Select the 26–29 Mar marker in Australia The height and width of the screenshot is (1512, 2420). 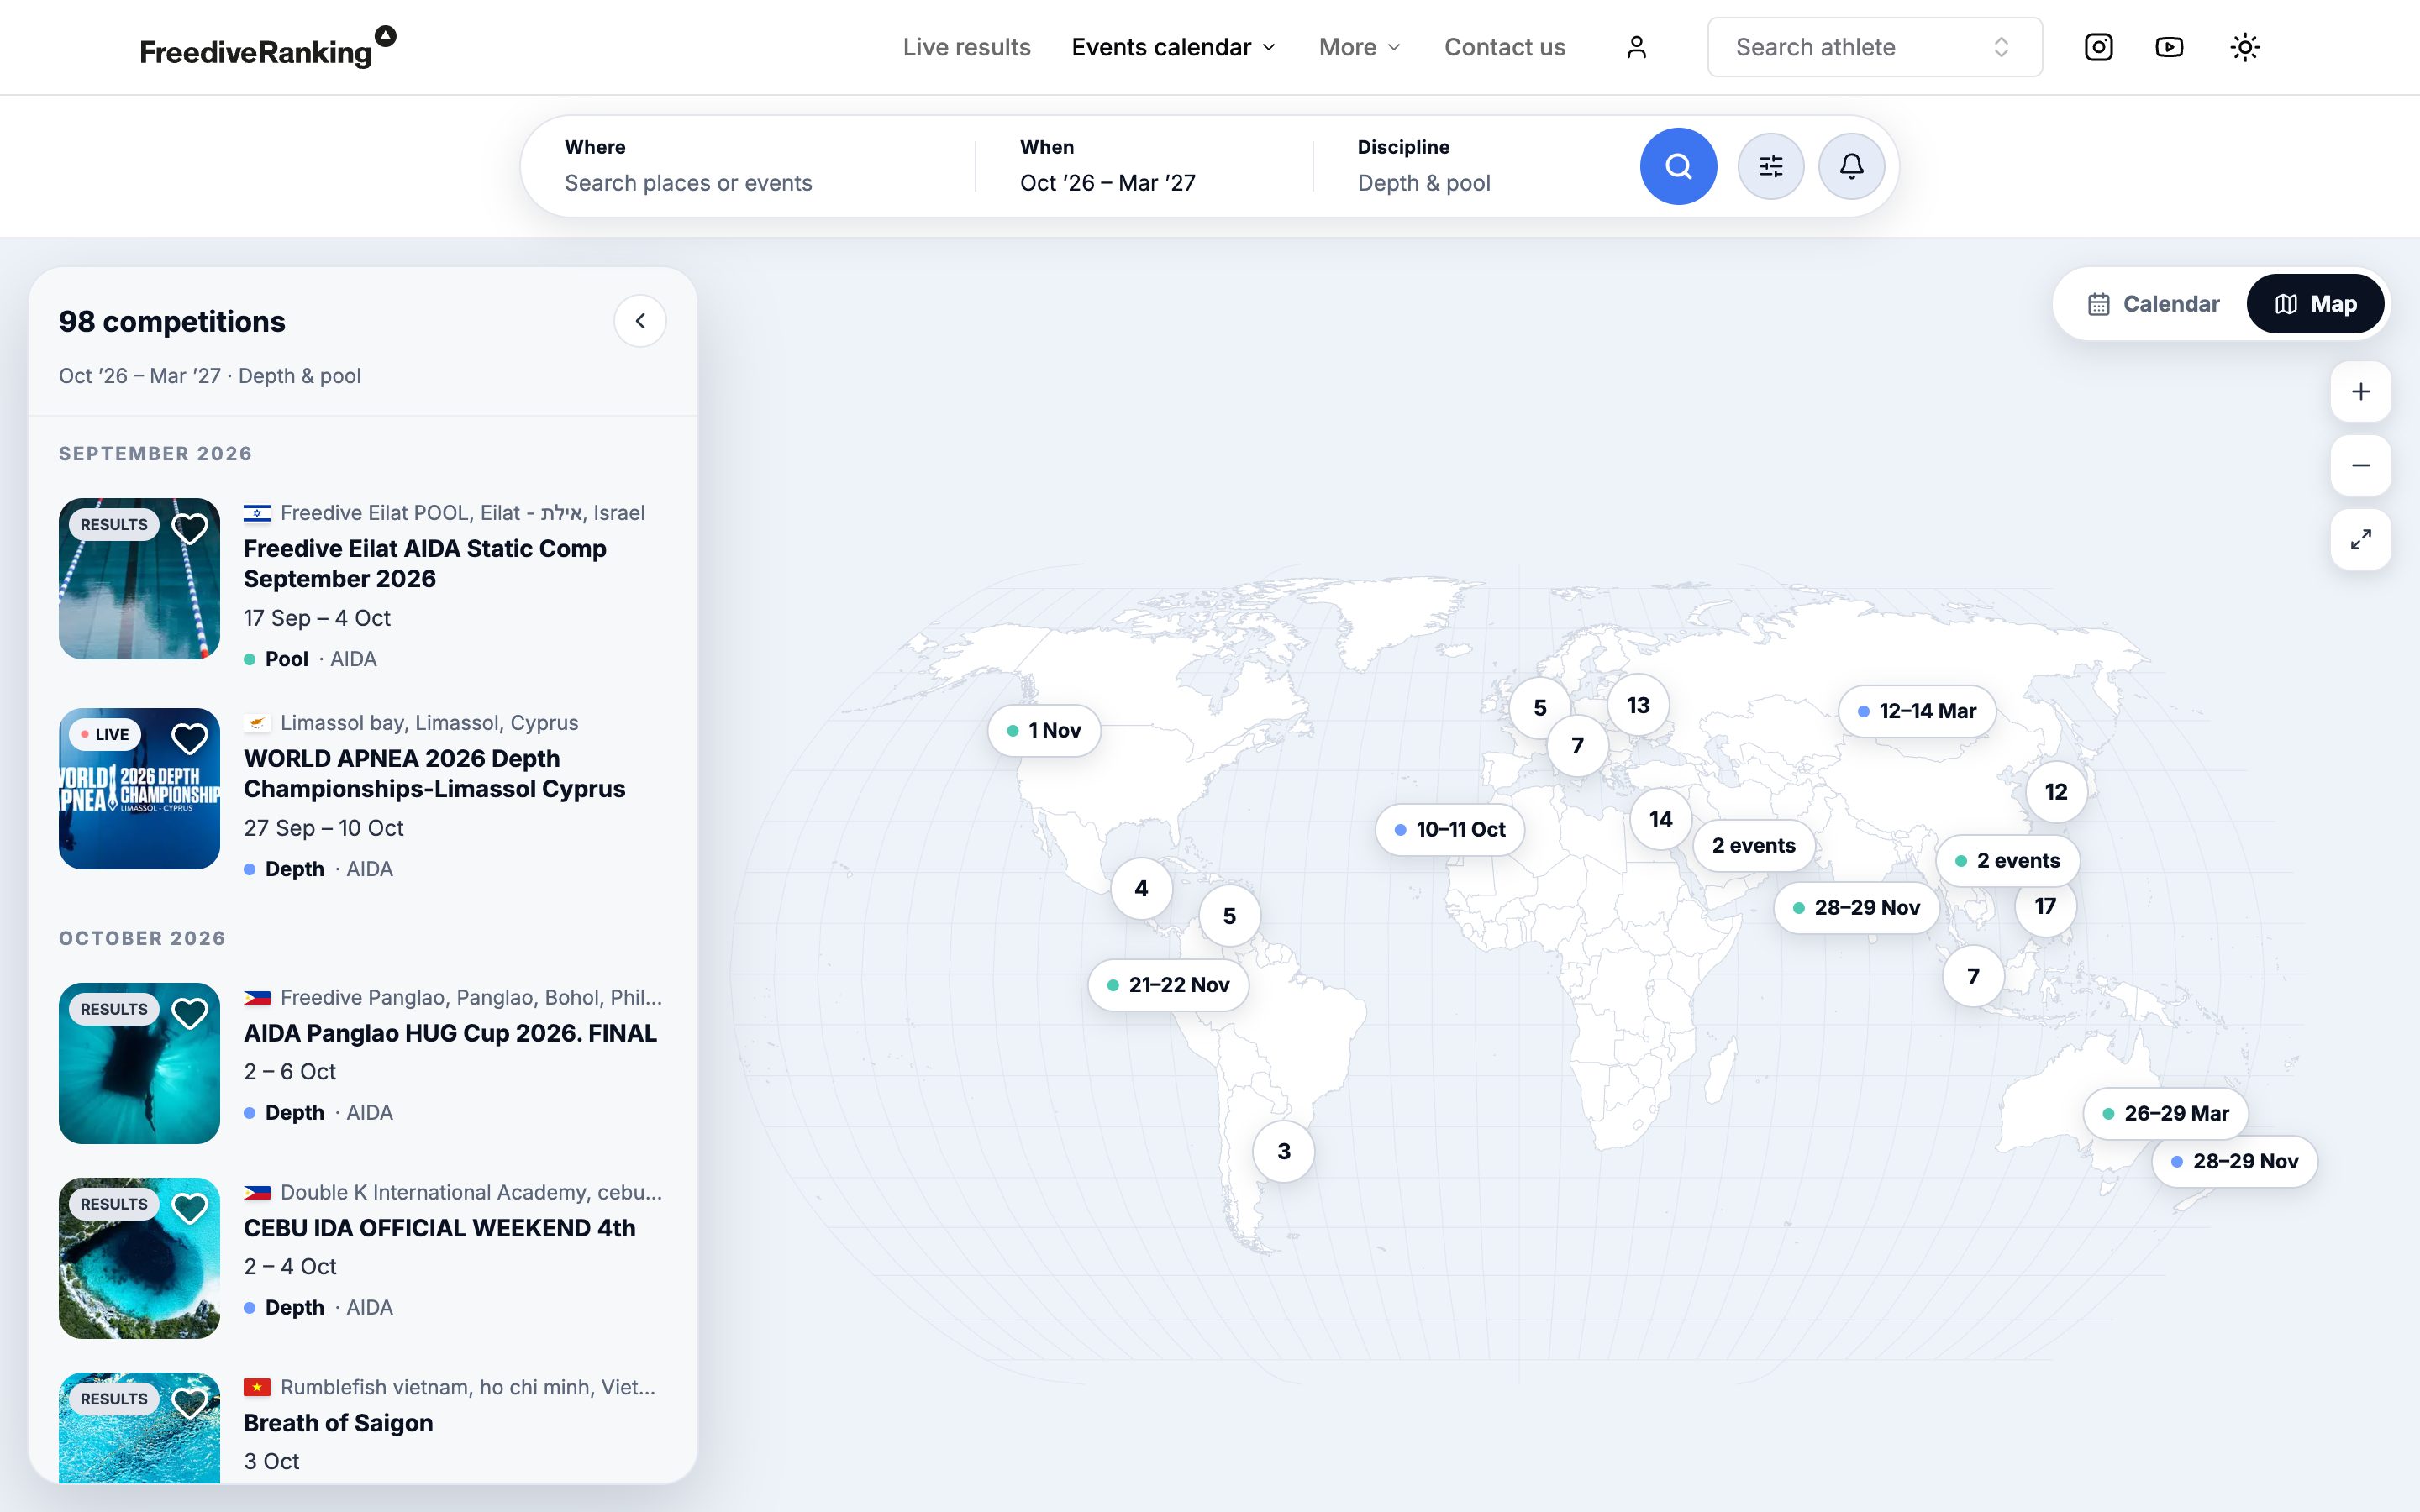[2166, 1113]
